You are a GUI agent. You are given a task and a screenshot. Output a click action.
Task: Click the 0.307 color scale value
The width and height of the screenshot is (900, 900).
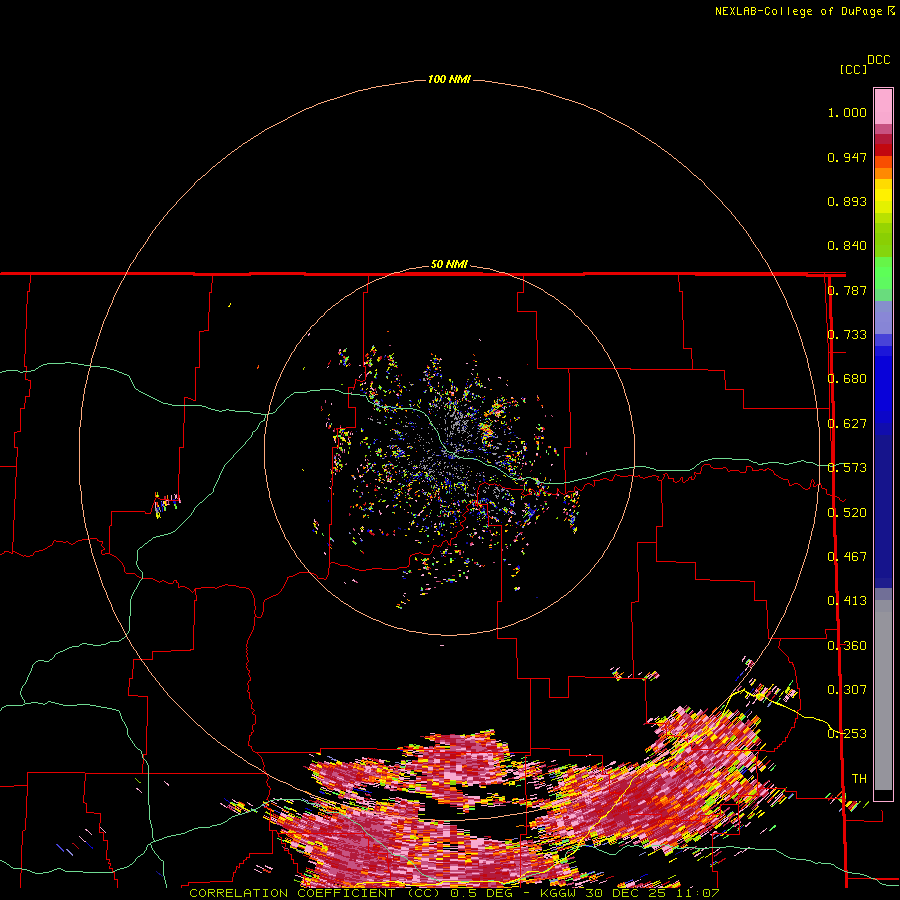coord(847,690)
